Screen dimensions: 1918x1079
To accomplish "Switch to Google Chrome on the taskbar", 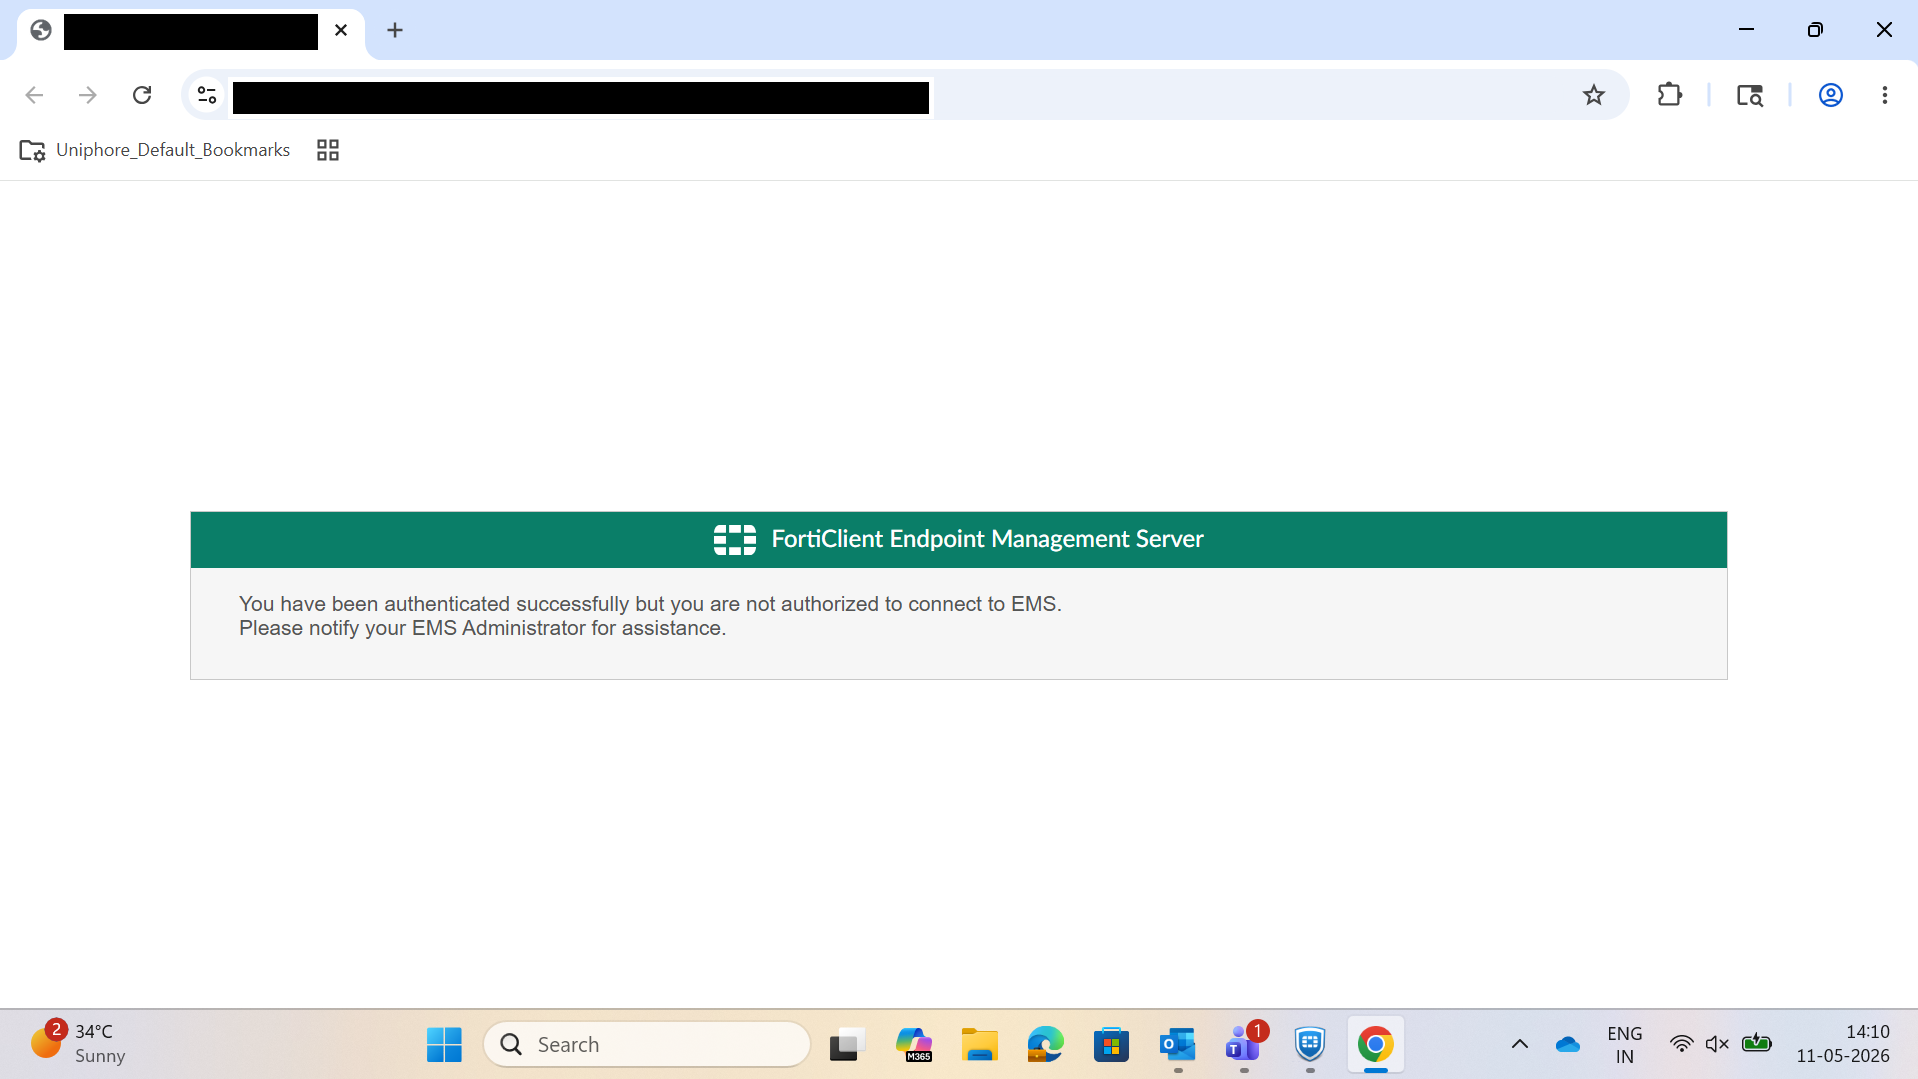I will pos(1376,1045).
